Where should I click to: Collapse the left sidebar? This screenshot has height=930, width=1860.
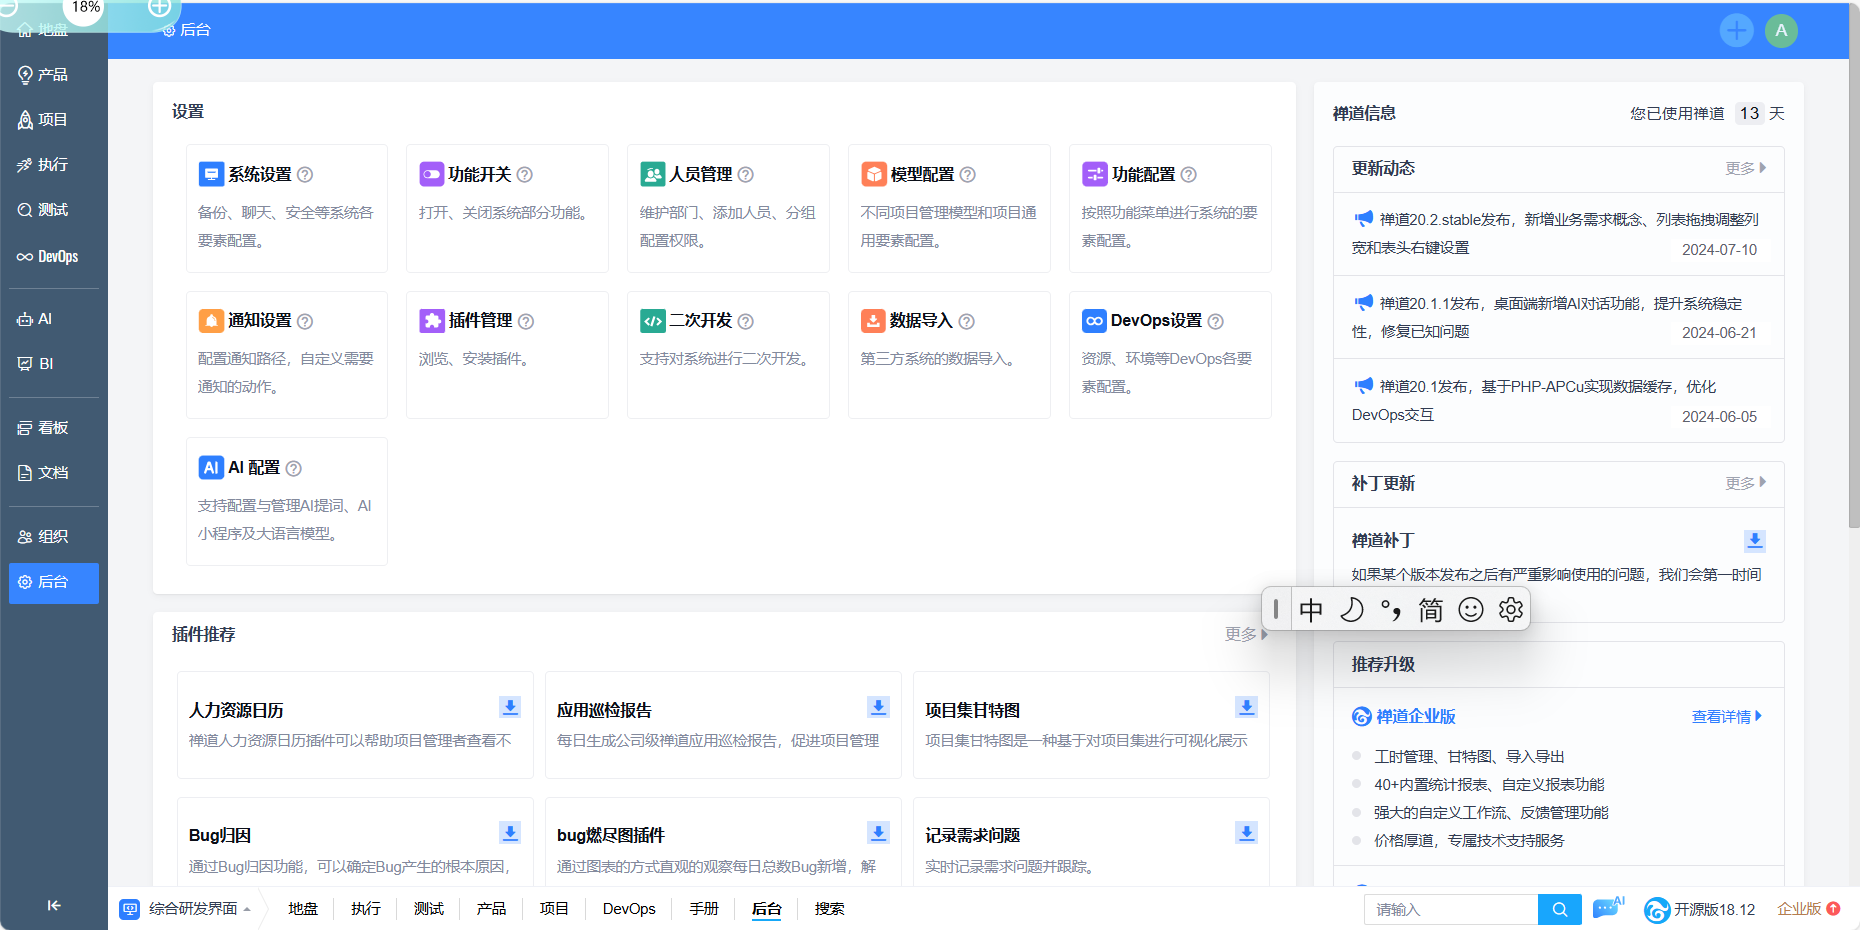coord(54,905)
